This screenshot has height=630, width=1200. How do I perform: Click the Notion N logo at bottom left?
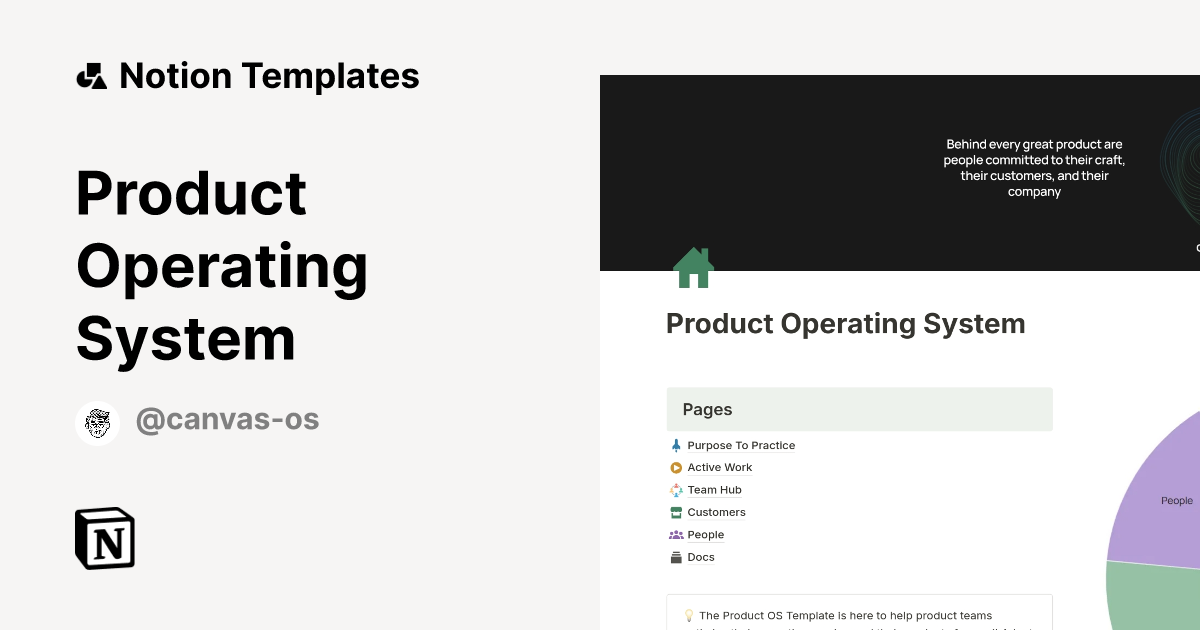(104, 538)
